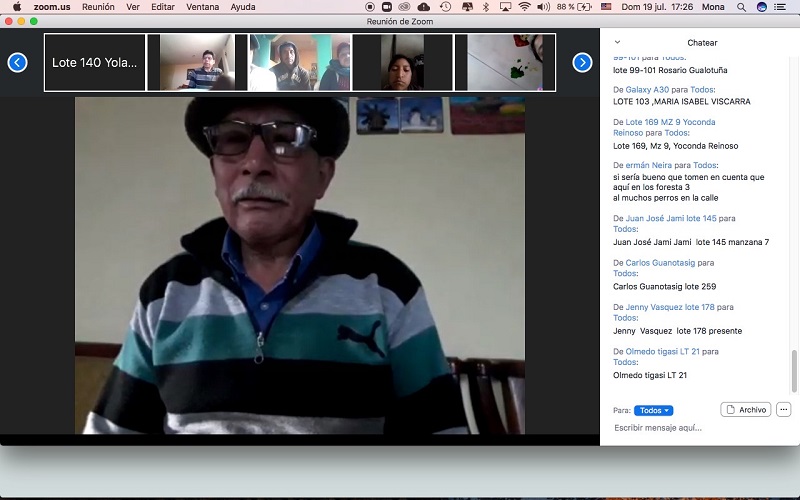
Task: Select the Lote 140 Yola... participant tile
Action: click(95, 63)
